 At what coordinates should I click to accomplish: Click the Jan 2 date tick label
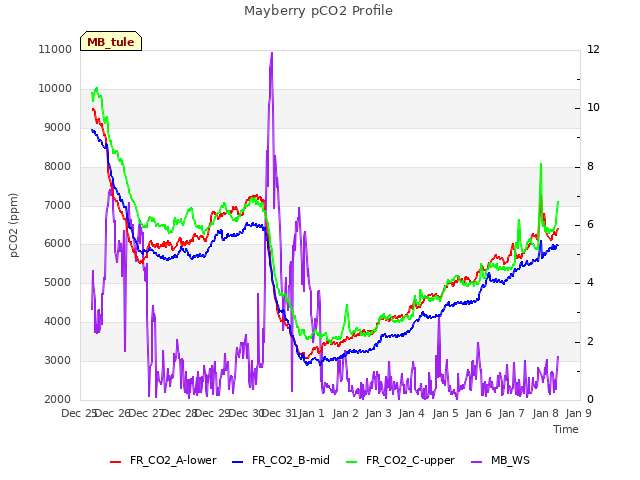pos(345,413)
